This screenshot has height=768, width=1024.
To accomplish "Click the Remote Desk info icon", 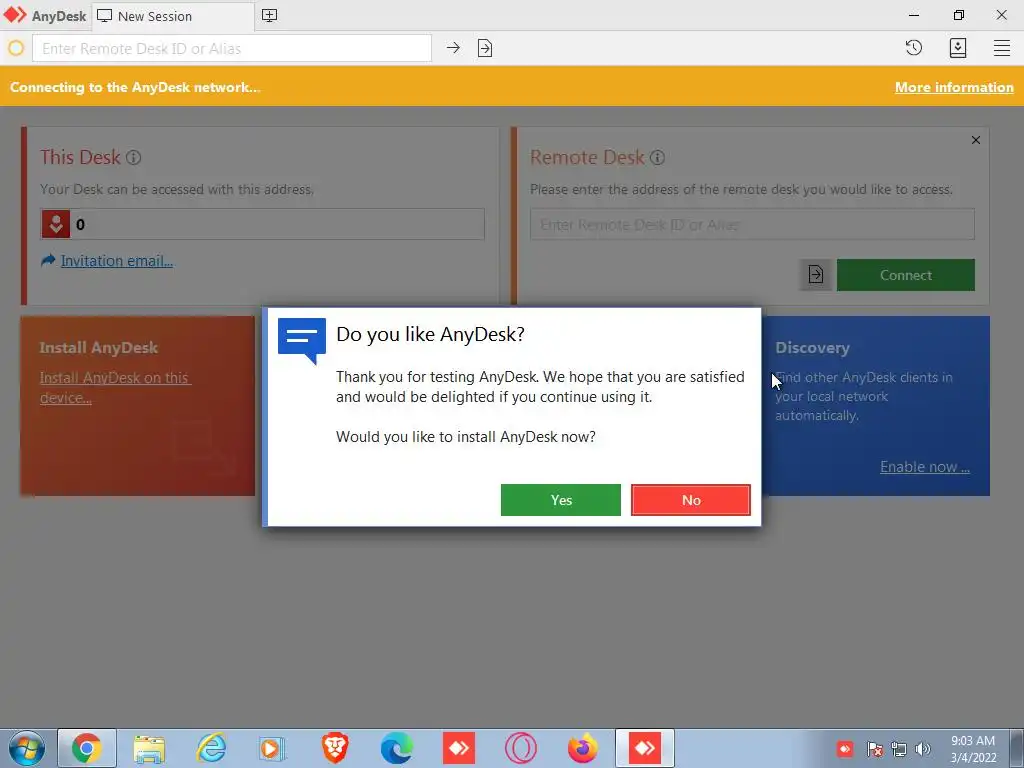I will pyautogui.click(x=658, y=157).
